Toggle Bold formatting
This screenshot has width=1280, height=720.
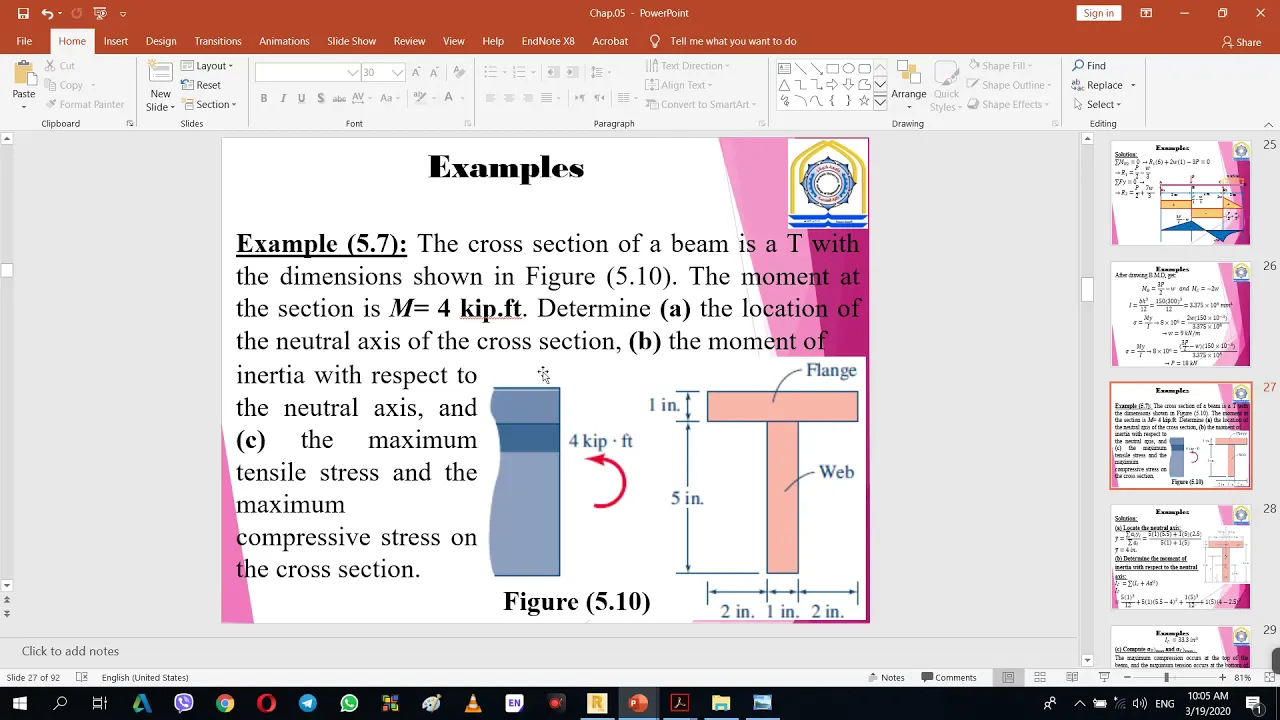pos(264,98)
